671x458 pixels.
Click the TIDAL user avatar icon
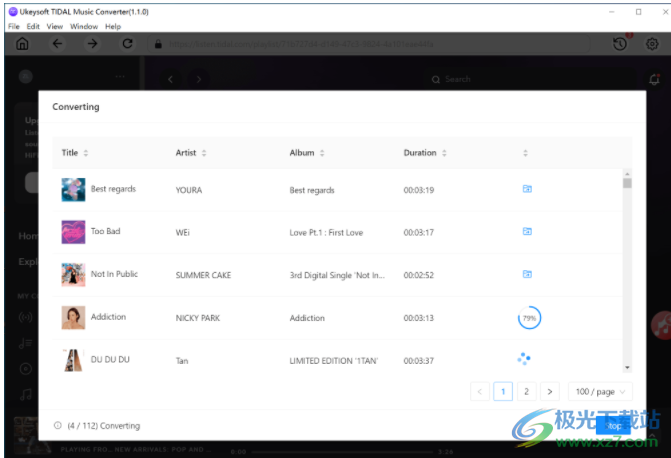(x=26, y=77)
